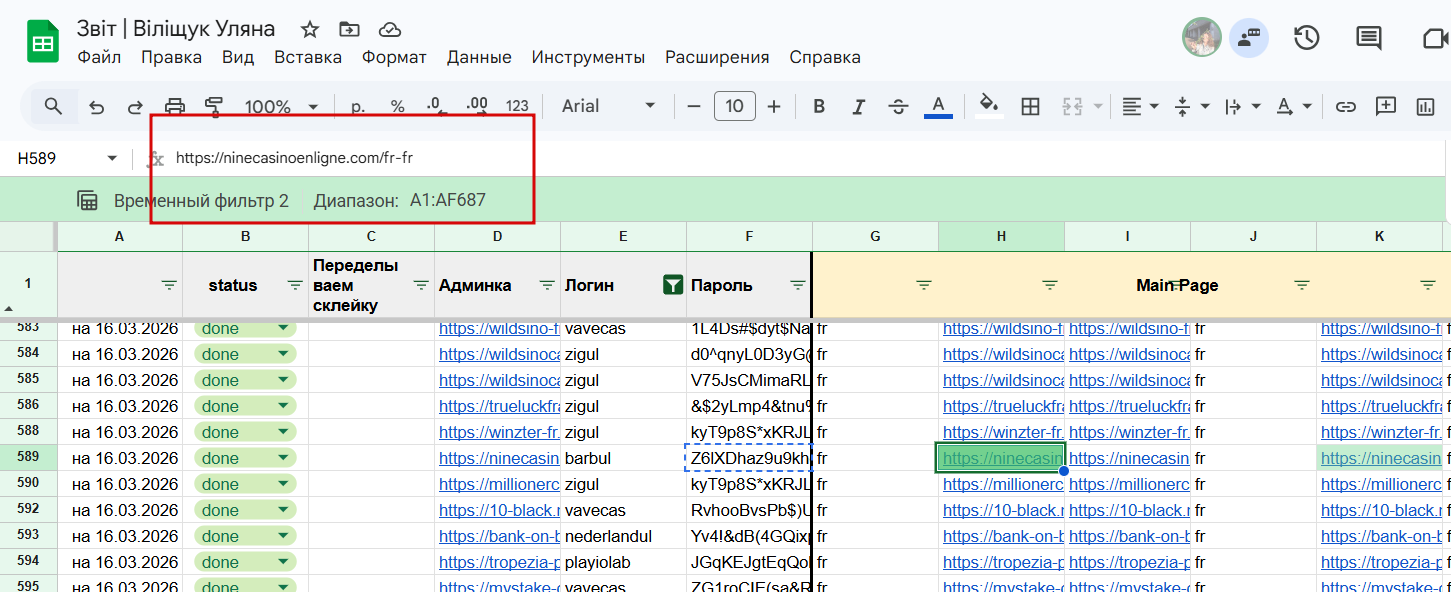
Task: Check the cloud save status icon
Action: 390,29
